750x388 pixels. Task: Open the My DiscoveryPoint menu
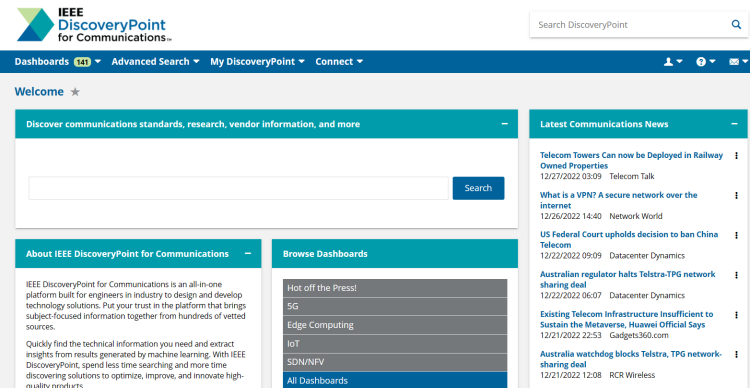[257, 62]
